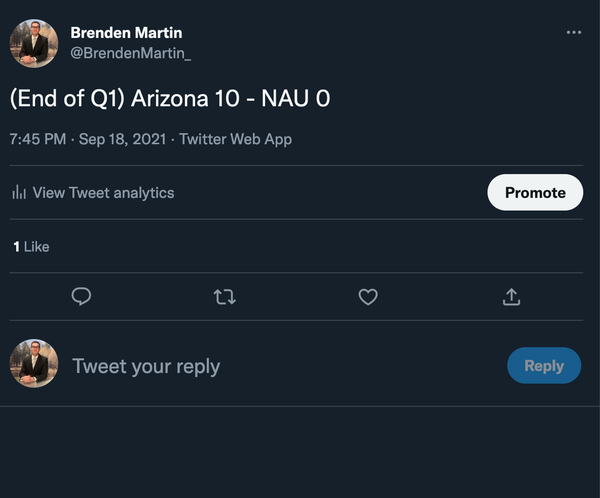Viewport: 600px width, 498px height.
Task: Click the reply speech bubble icon
Action: [x=82, y=296]
